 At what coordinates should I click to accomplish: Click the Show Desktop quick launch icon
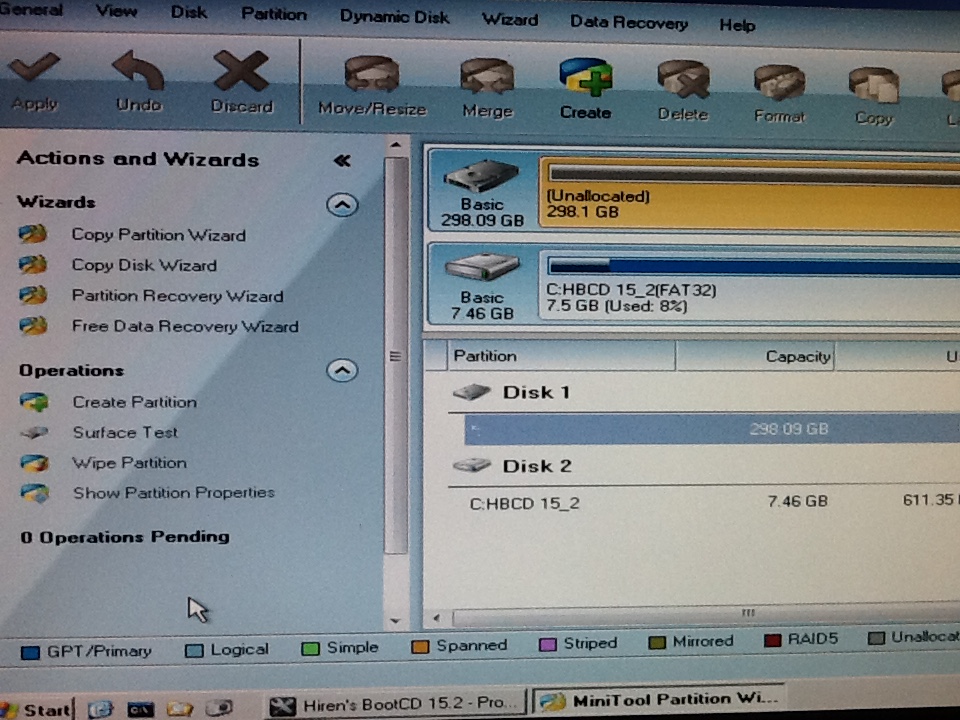pos(100,709)
